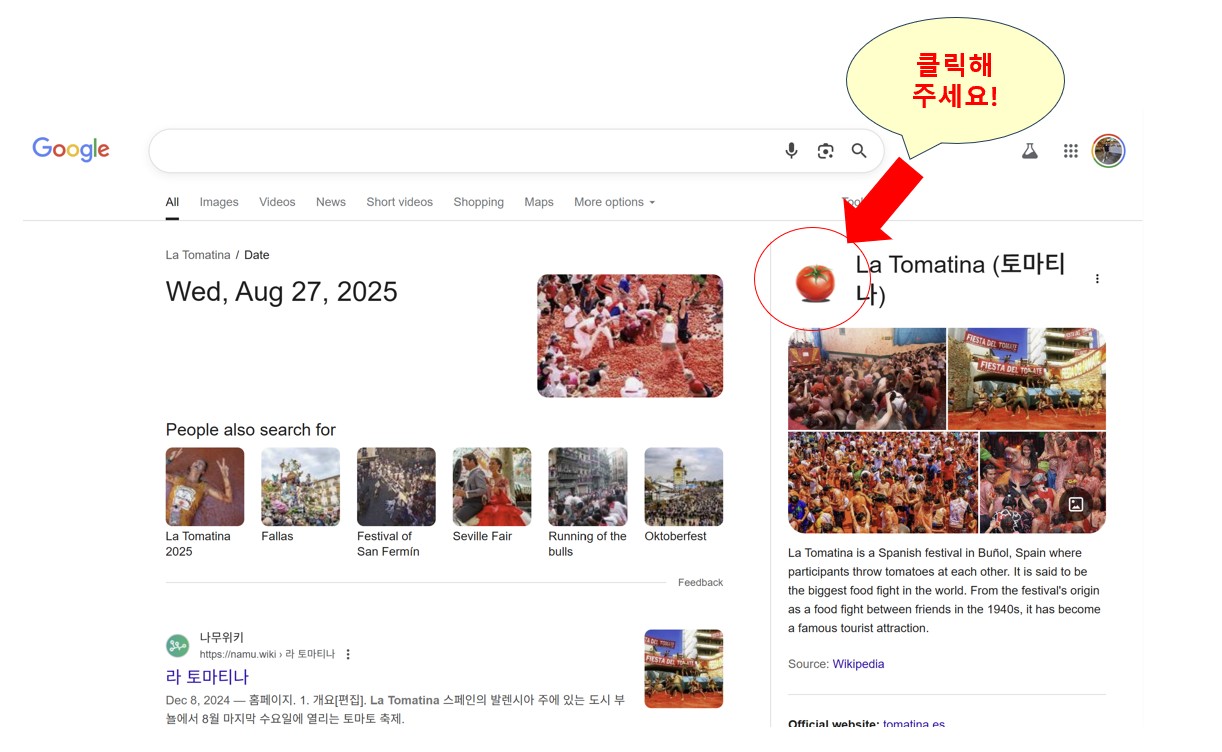Image resolution: width=1222 pixels, height=752 pixels.
Task: Click the Feedback link
Action: [x=700, y=582]
